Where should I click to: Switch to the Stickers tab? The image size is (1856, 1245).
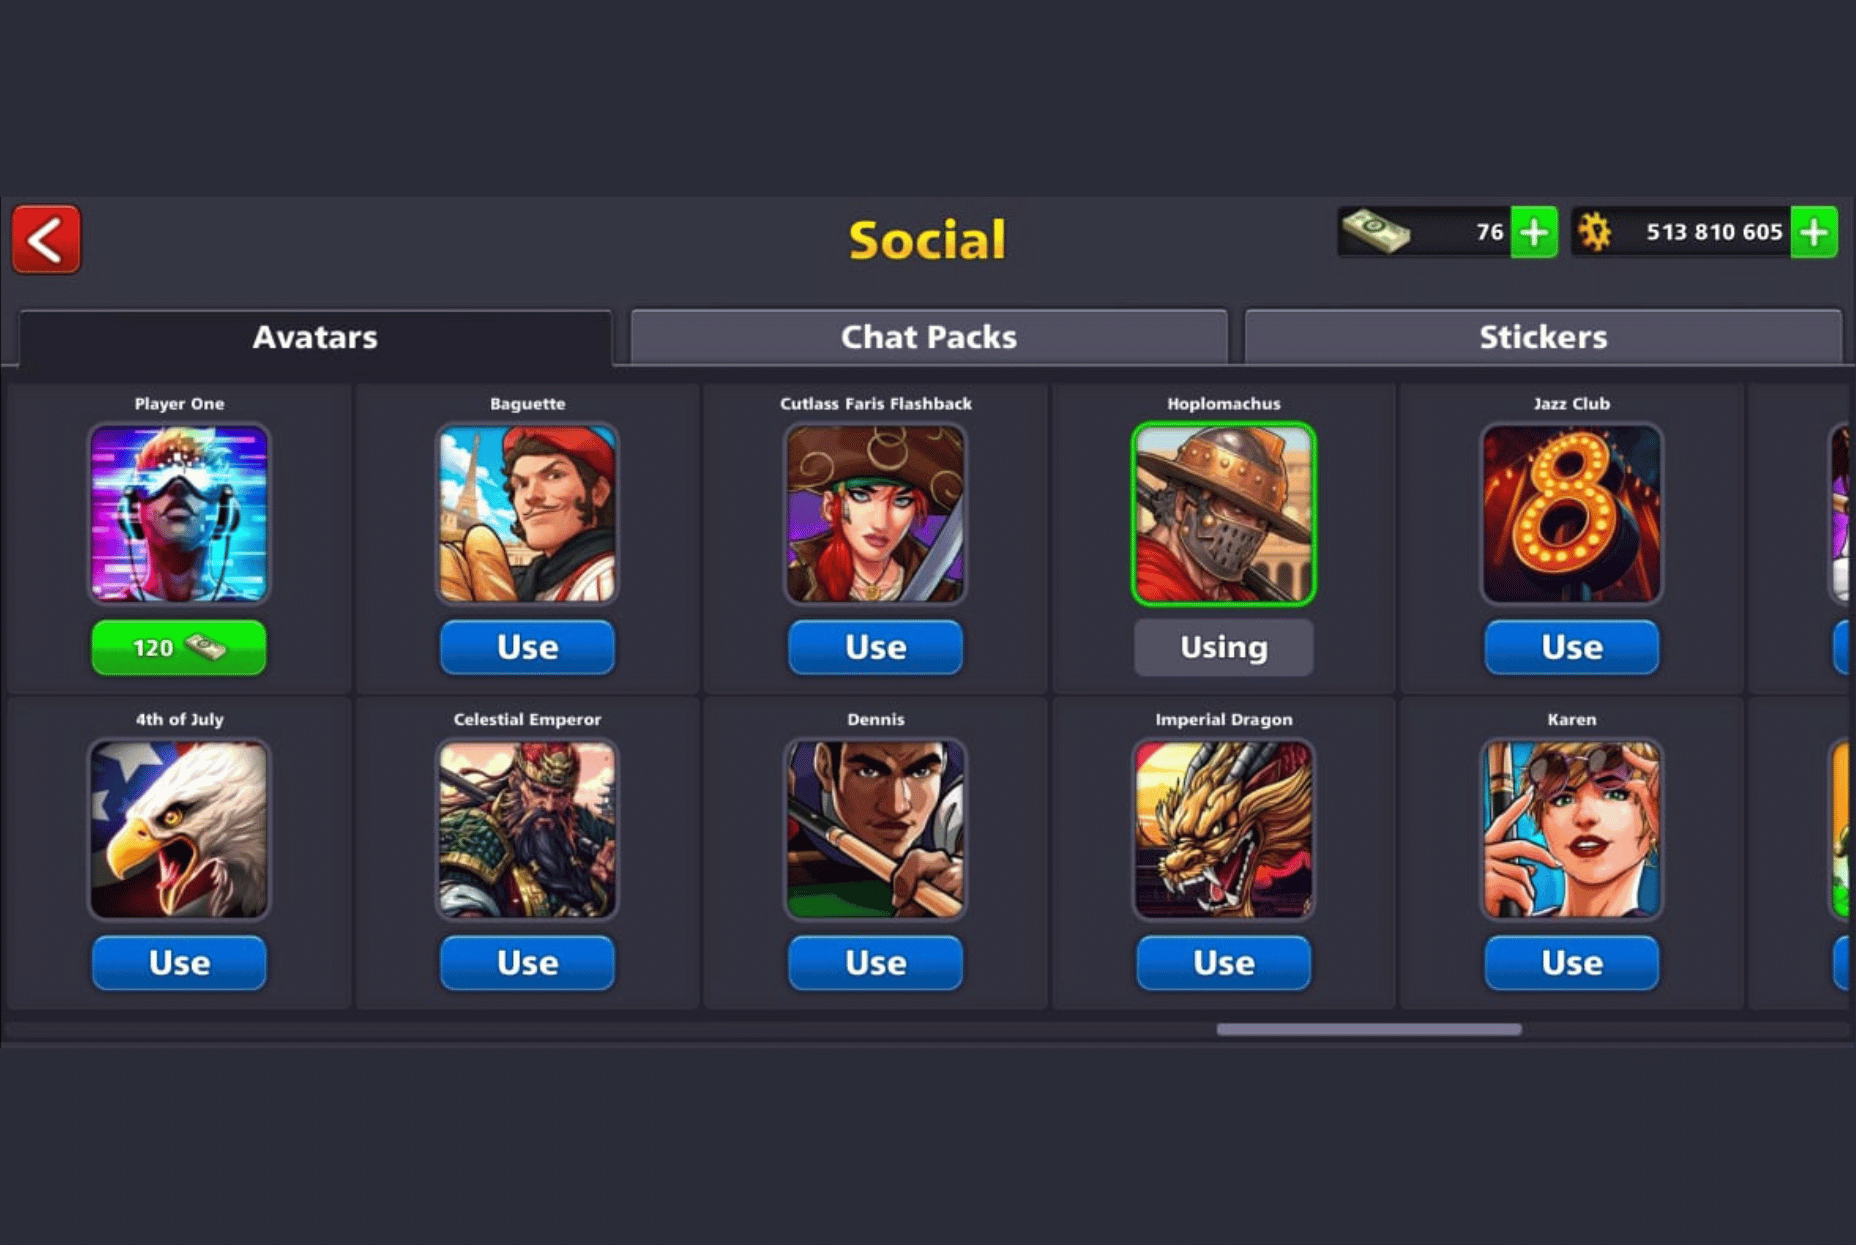tap(1543, 337)
